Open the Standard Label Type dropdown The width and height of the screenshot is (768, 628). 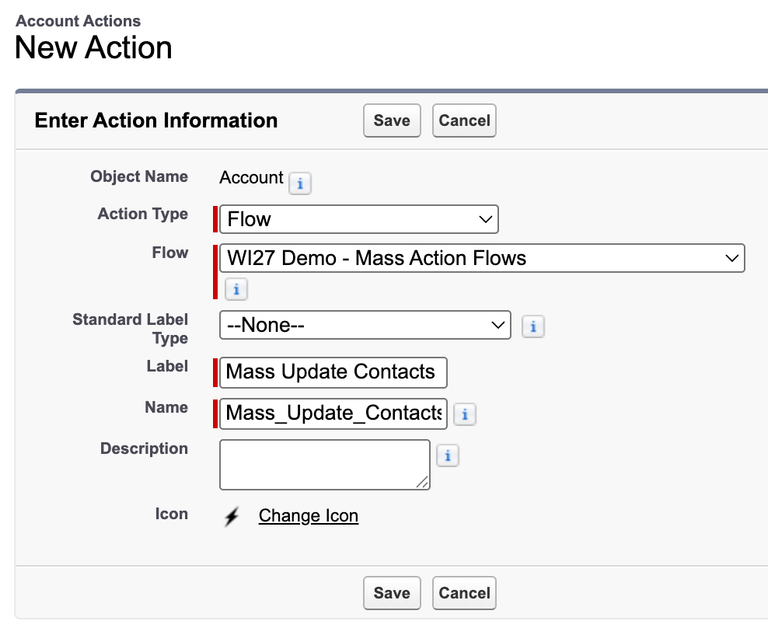tap(365, 325)
